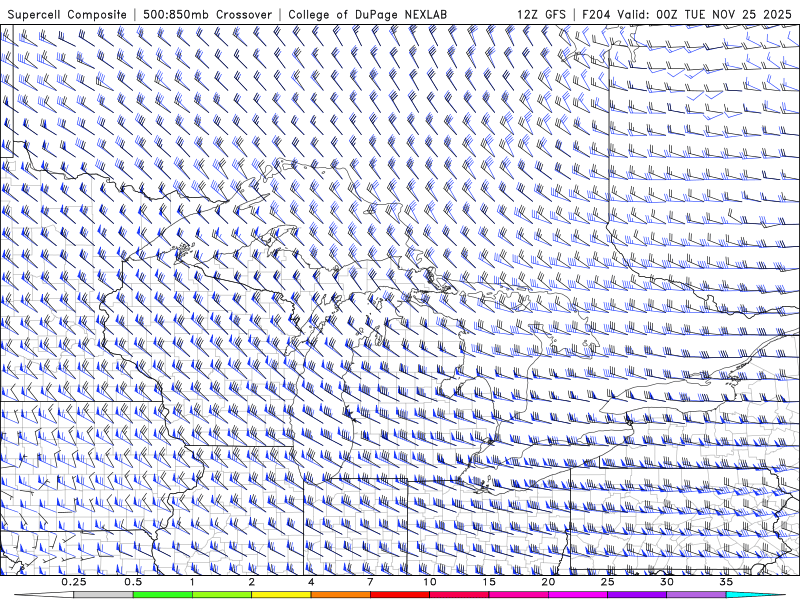Click the 0.25 legend value
Screen dimensions: 800x600
tap(74, 582)
